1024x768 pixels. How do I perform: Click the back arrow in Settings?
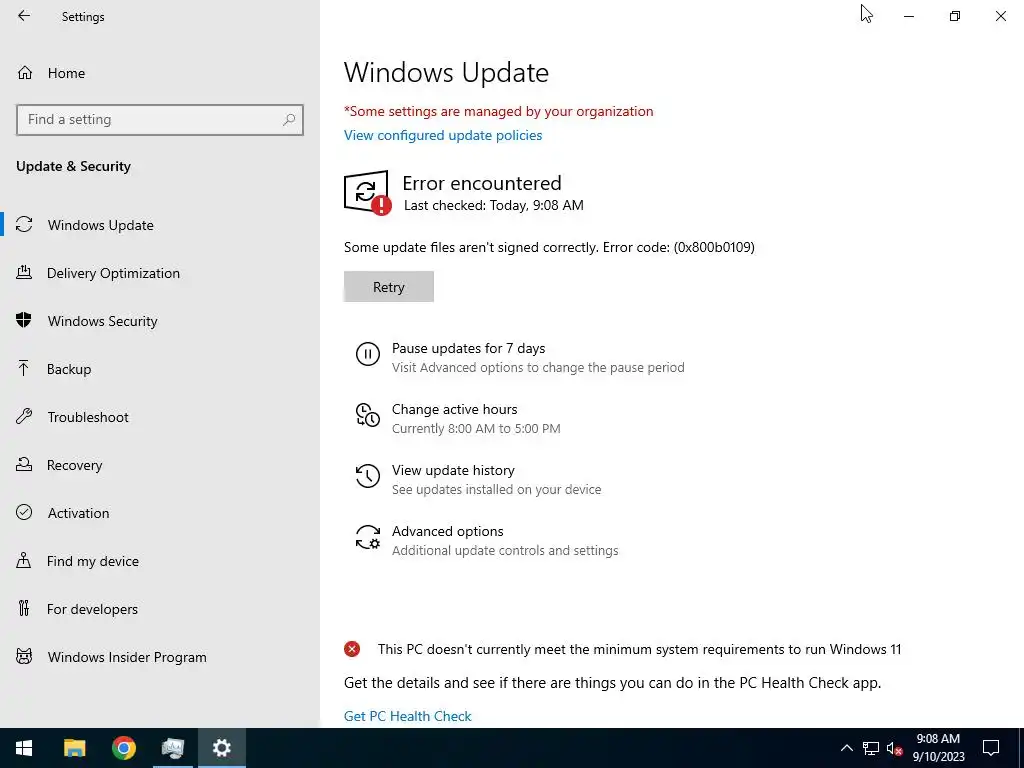pos(24,16)
